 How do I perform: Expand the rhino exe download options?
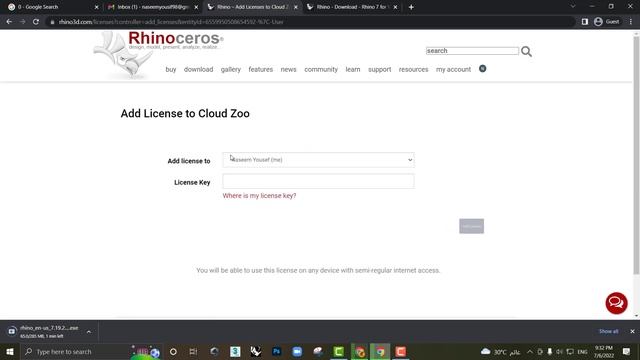click(x=89, y=331)
